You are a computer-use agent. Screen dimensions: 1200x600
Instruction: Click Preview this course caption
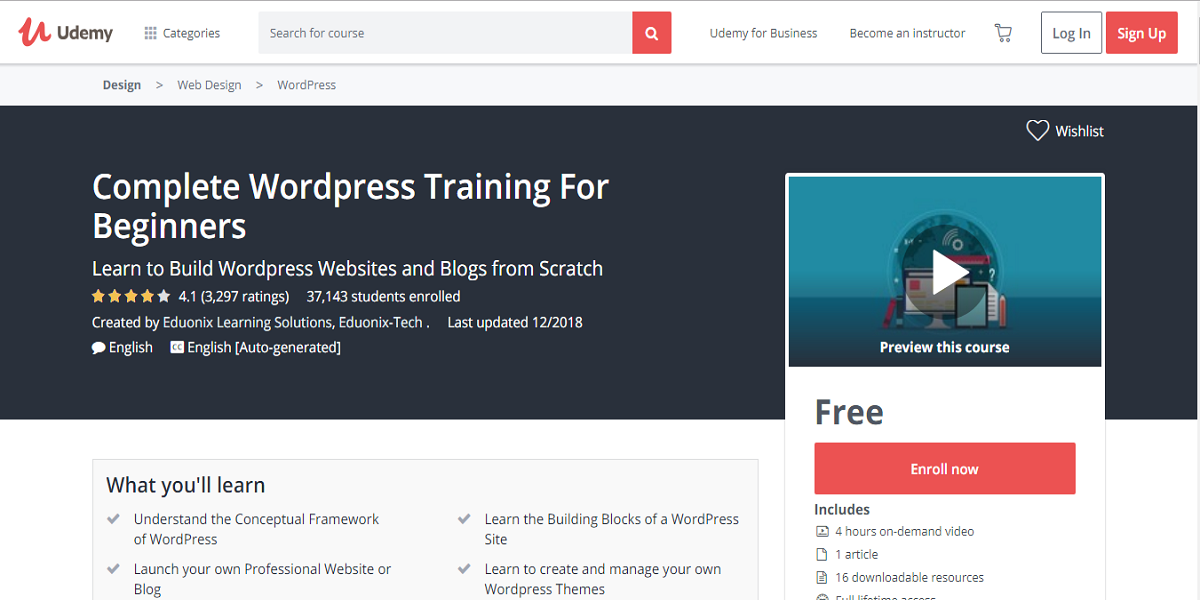pos(945,347)
